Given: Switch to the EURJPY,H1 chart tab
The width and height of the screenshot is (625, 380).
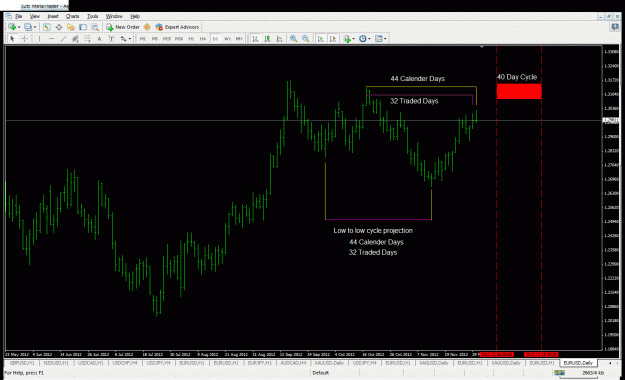Looking at the screenshot, I should (260, 363).
